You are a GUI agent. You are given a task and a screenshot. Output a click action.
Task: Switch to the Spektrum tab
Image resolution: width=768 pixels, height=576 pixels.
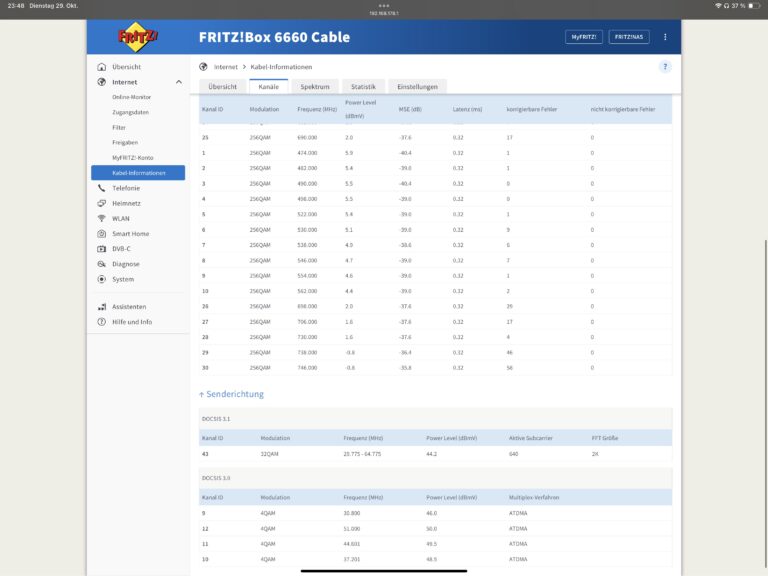tap(315, 87)
